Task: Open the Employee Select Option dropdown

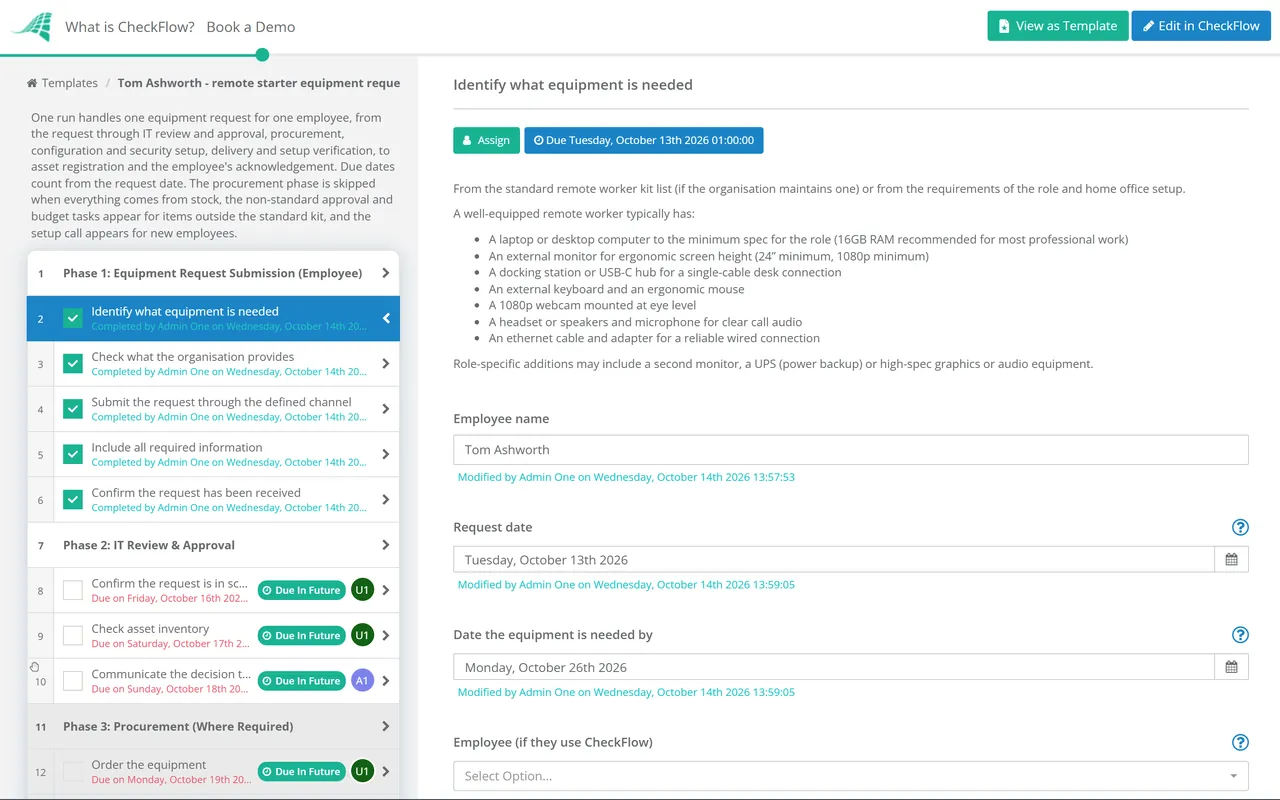Action: 851,776
